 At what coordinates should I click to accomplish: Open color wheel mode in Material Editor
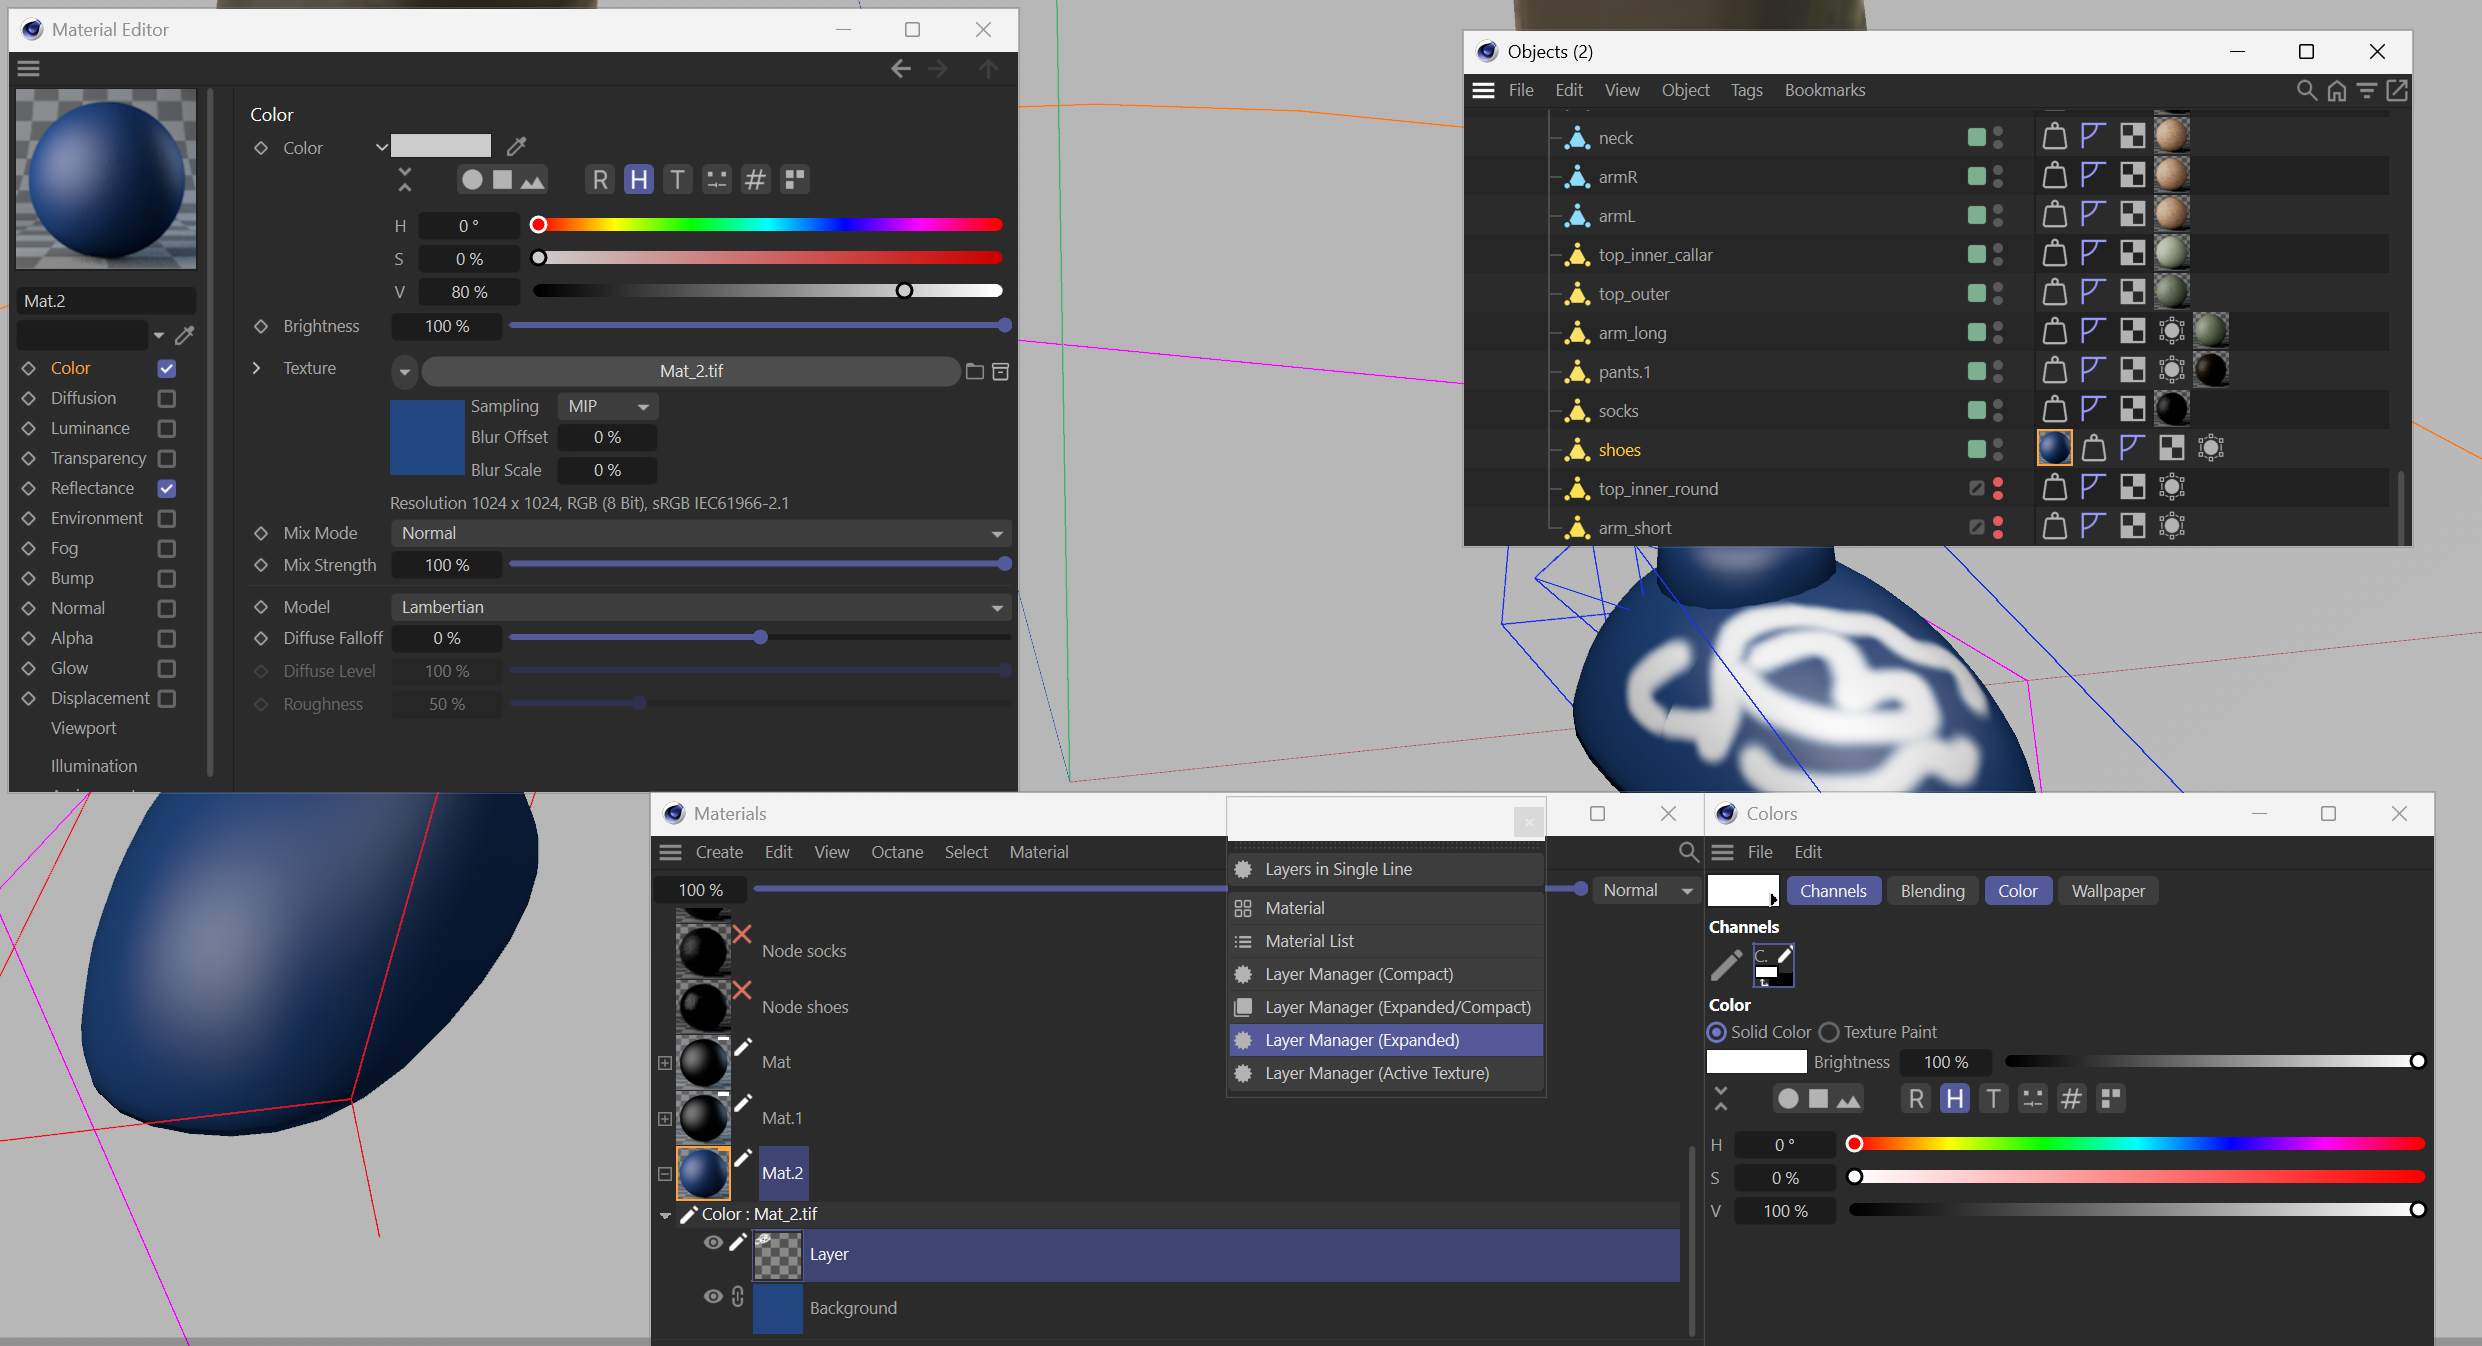coord(472,180)
